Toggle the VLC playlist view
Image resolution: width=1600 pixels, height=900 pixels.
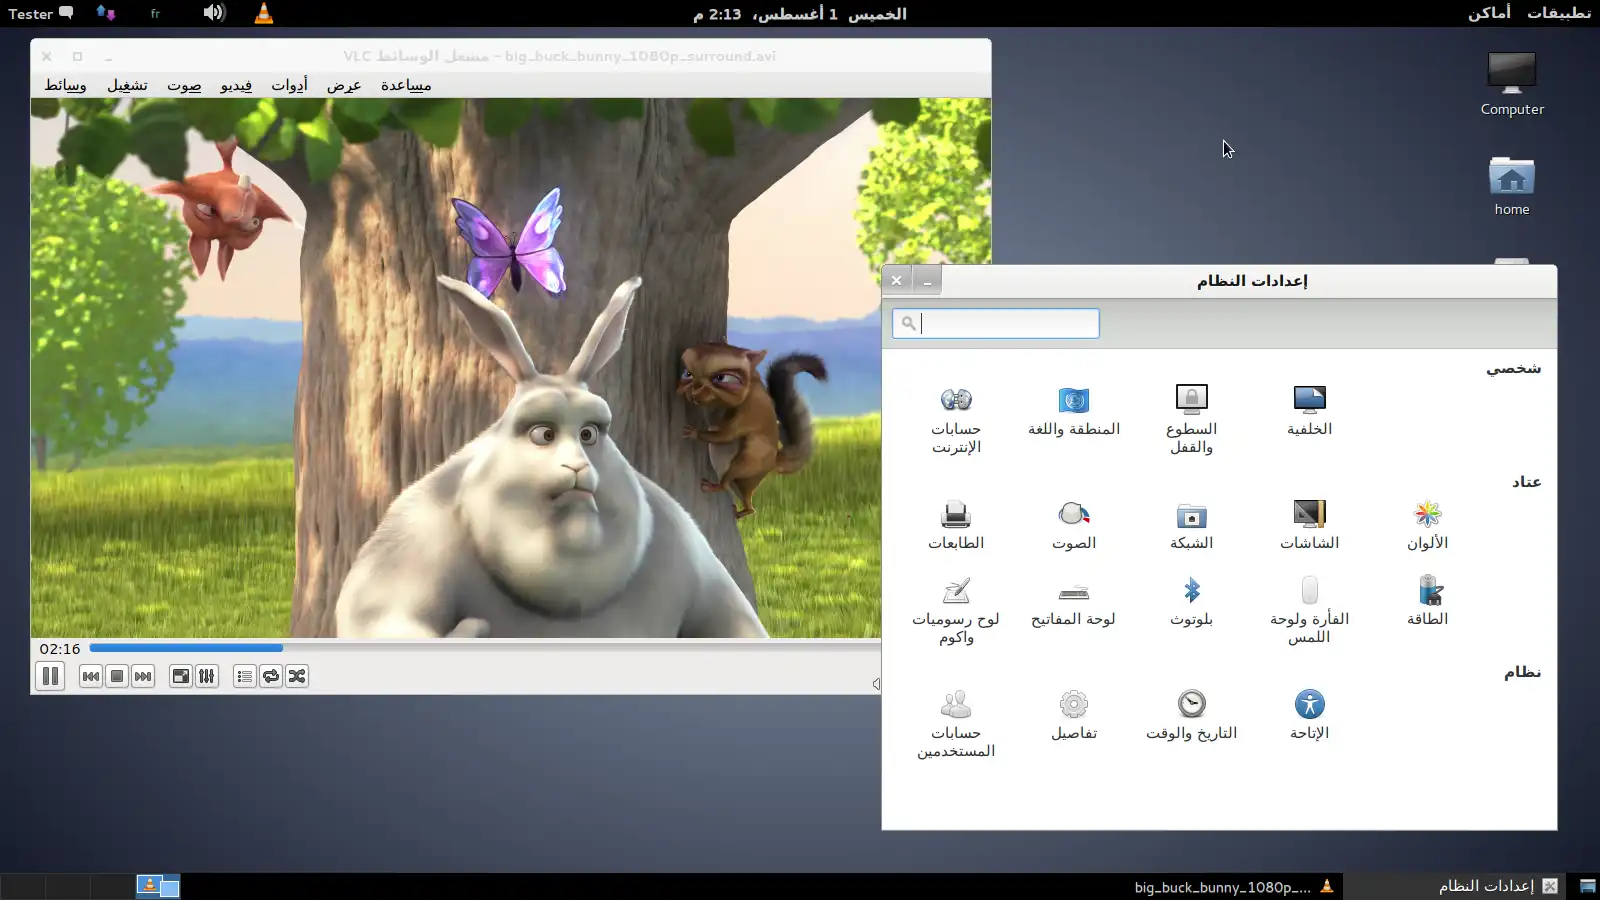tap(245, 676)
